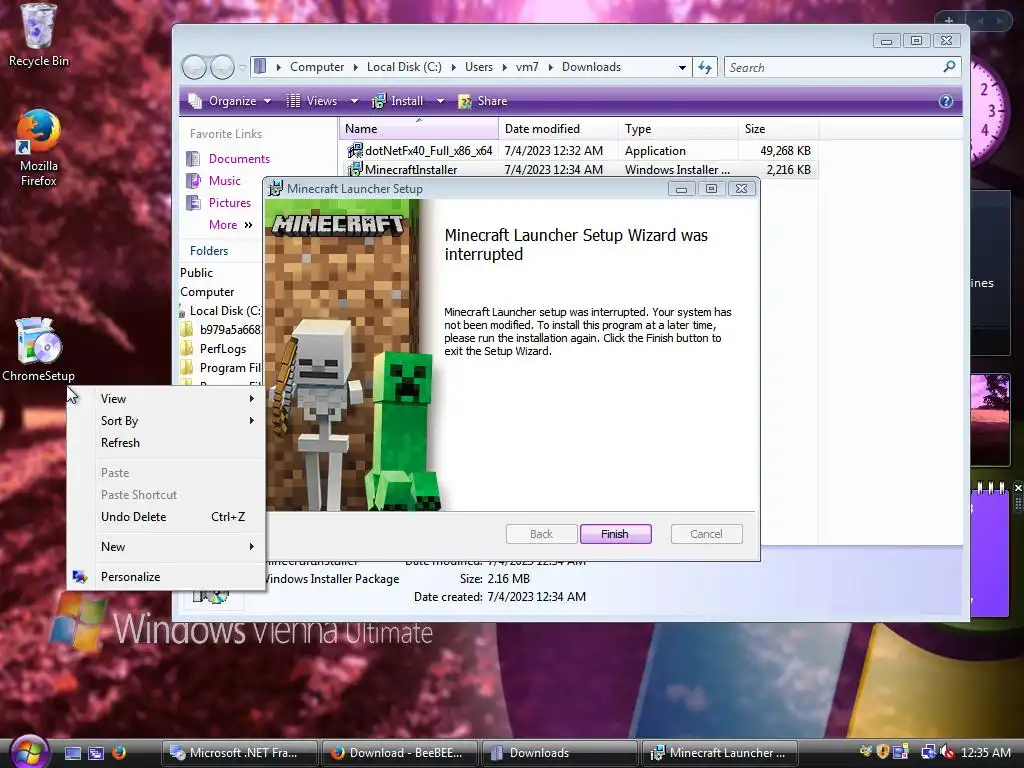Click the Documents favorite link icon
Image resolution: width=1024 pixels, height=768 pixels.
193,159
